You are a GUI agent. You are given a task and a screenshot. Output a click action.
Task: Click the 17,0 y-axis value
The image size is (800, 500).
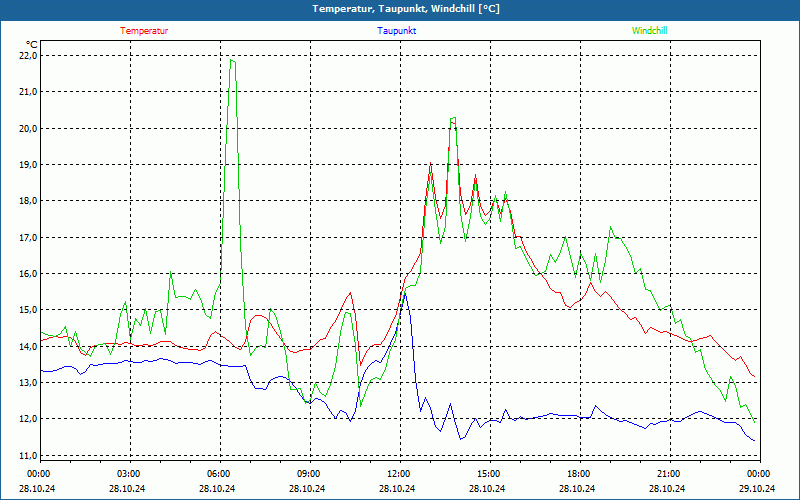28,237
